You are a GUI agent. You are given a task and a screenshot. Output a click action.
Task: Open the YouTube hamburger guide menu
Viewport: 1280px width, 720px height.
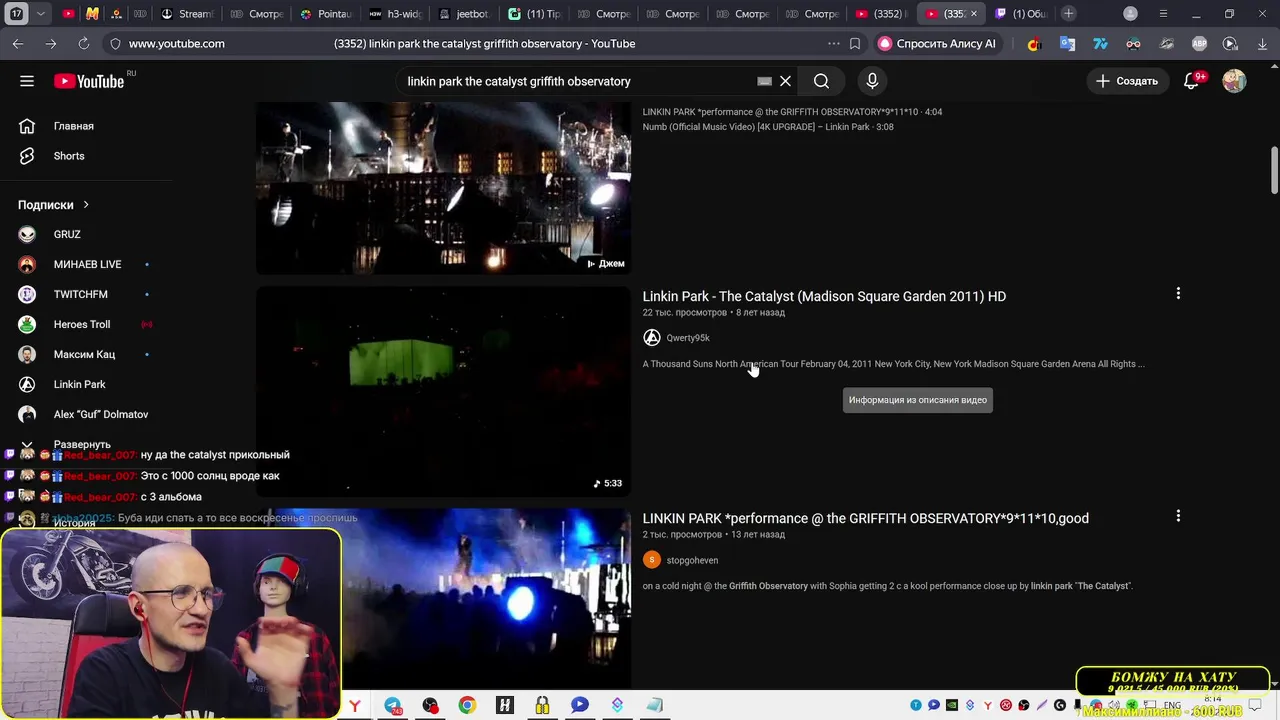tap(27, 81)
